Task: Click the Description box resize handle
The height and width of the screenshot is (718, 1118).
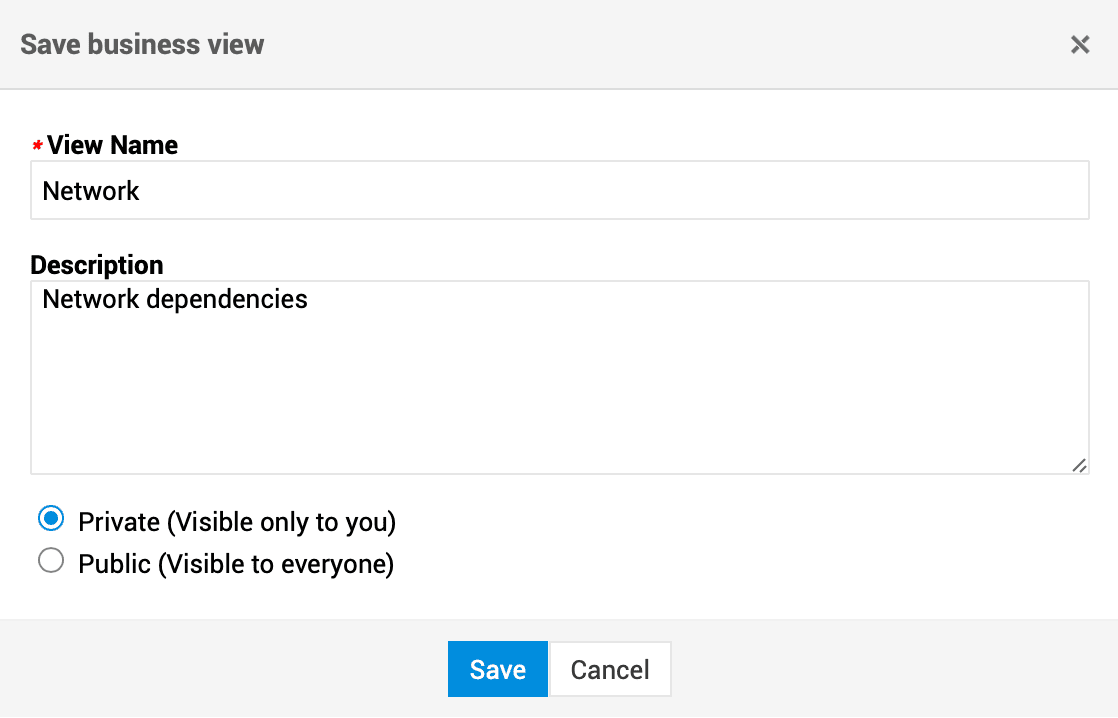Action: click(1079, 465)
